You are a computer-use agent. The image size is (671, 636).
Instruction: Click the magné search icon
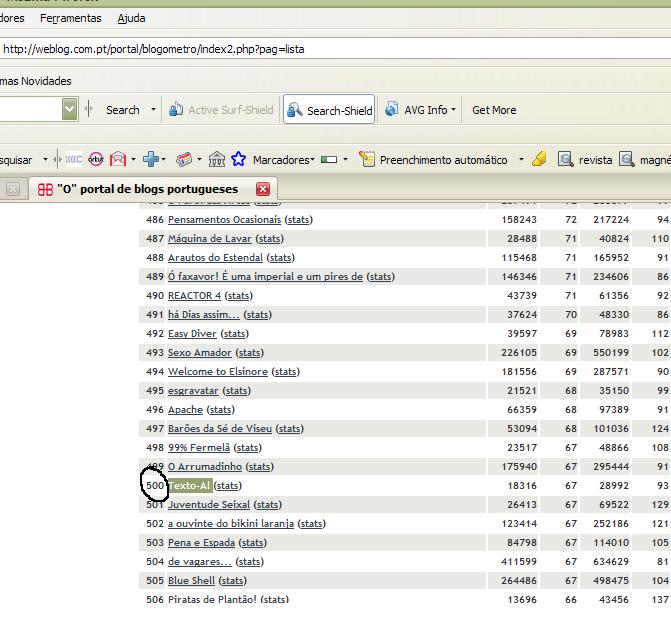point(627,160)
